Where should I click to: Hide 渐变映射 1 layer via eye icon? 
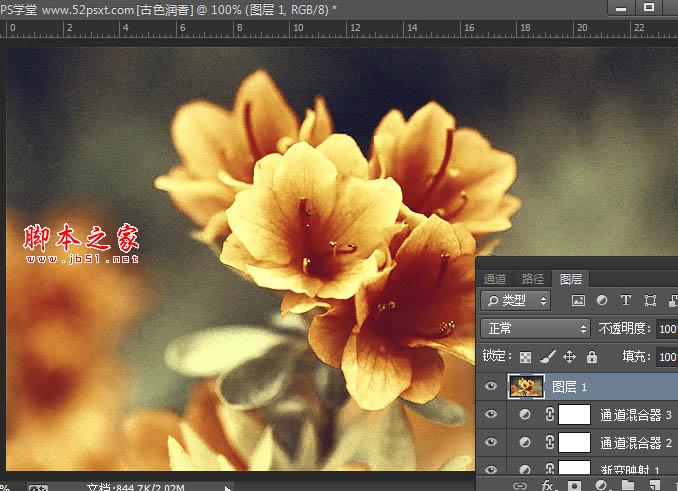491,469
